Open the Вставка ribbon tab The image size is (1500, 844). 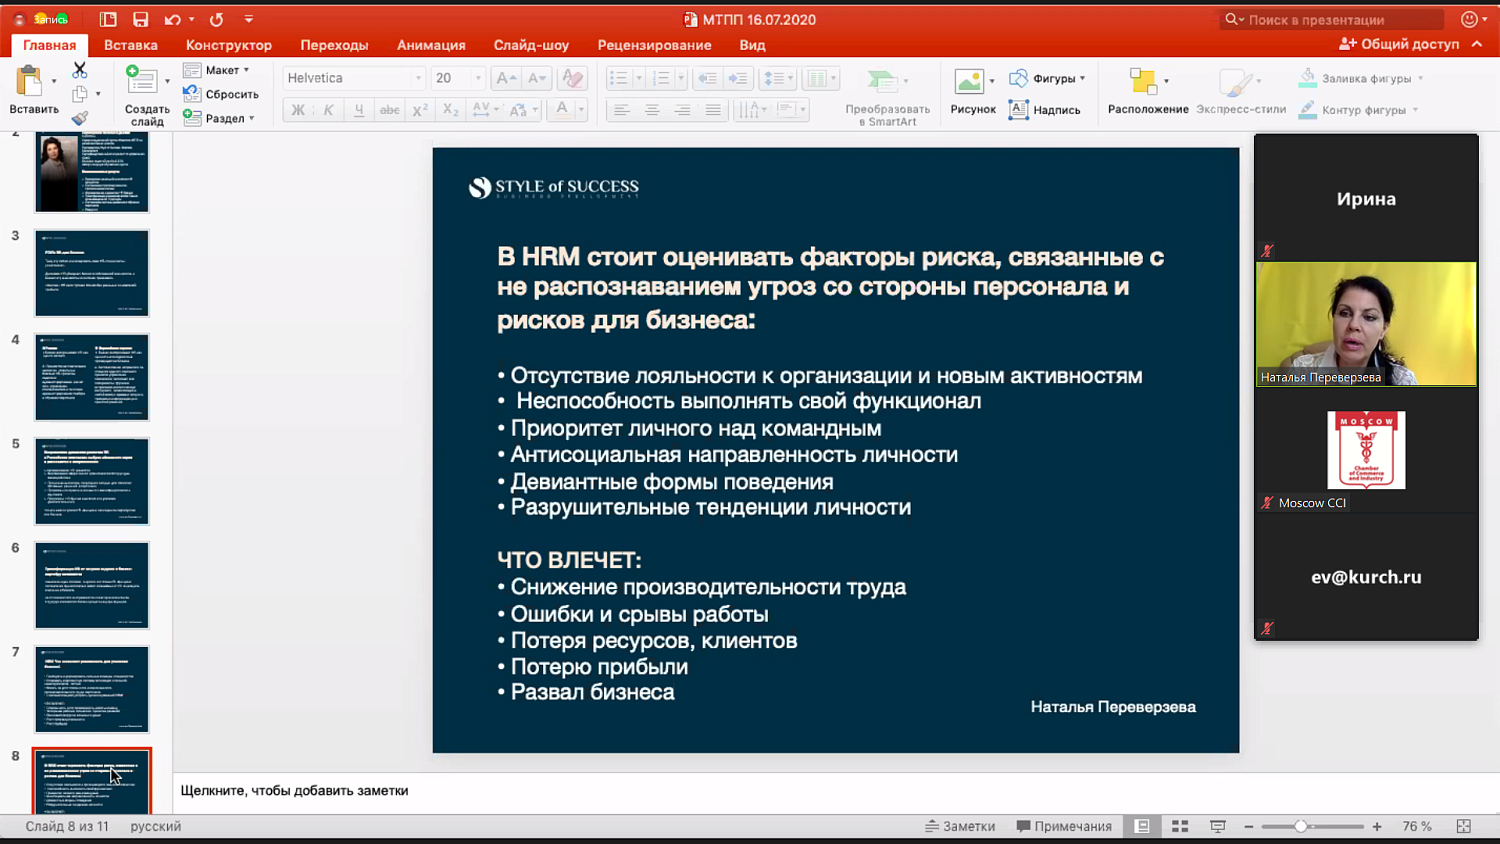click(131, 45)
